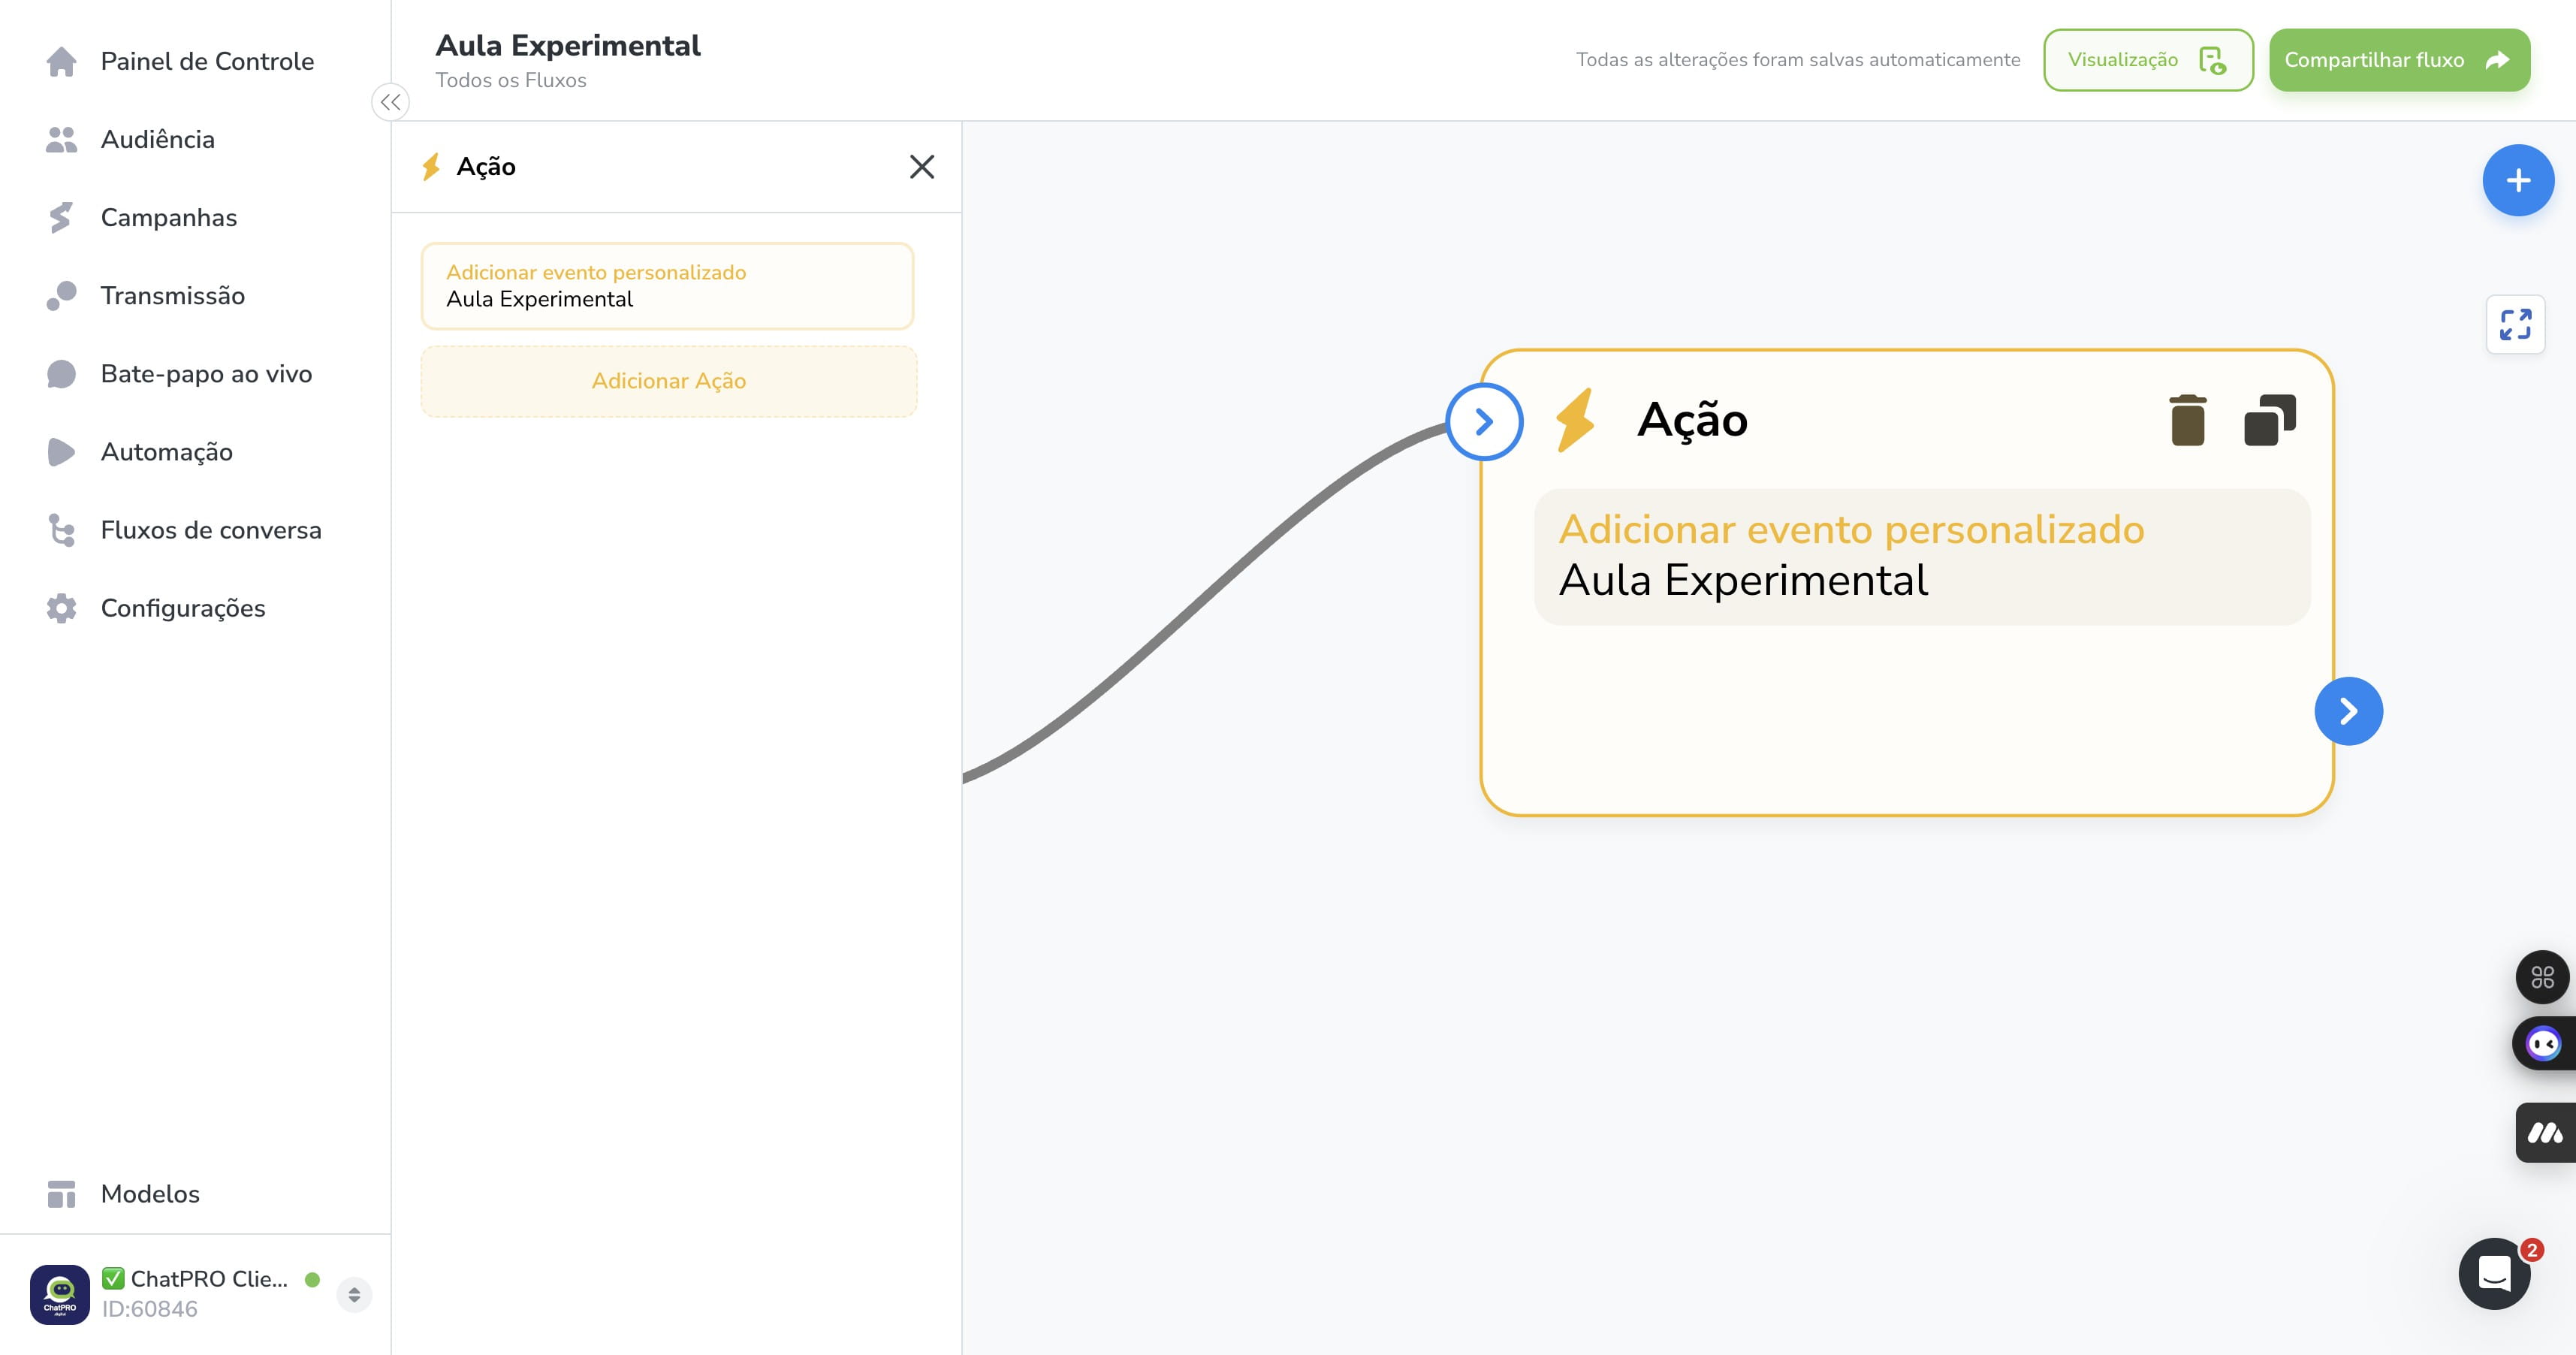Click Compartilhar fluxo button
Screen dimensions: 2576x1355
pyautogui.click(x=2399, y=60)
